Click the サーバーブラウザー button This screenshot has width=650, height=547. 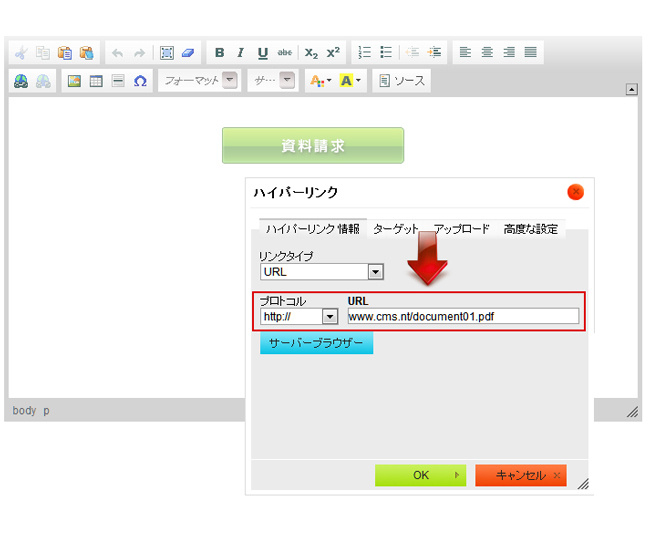click(x=316, y=343)
